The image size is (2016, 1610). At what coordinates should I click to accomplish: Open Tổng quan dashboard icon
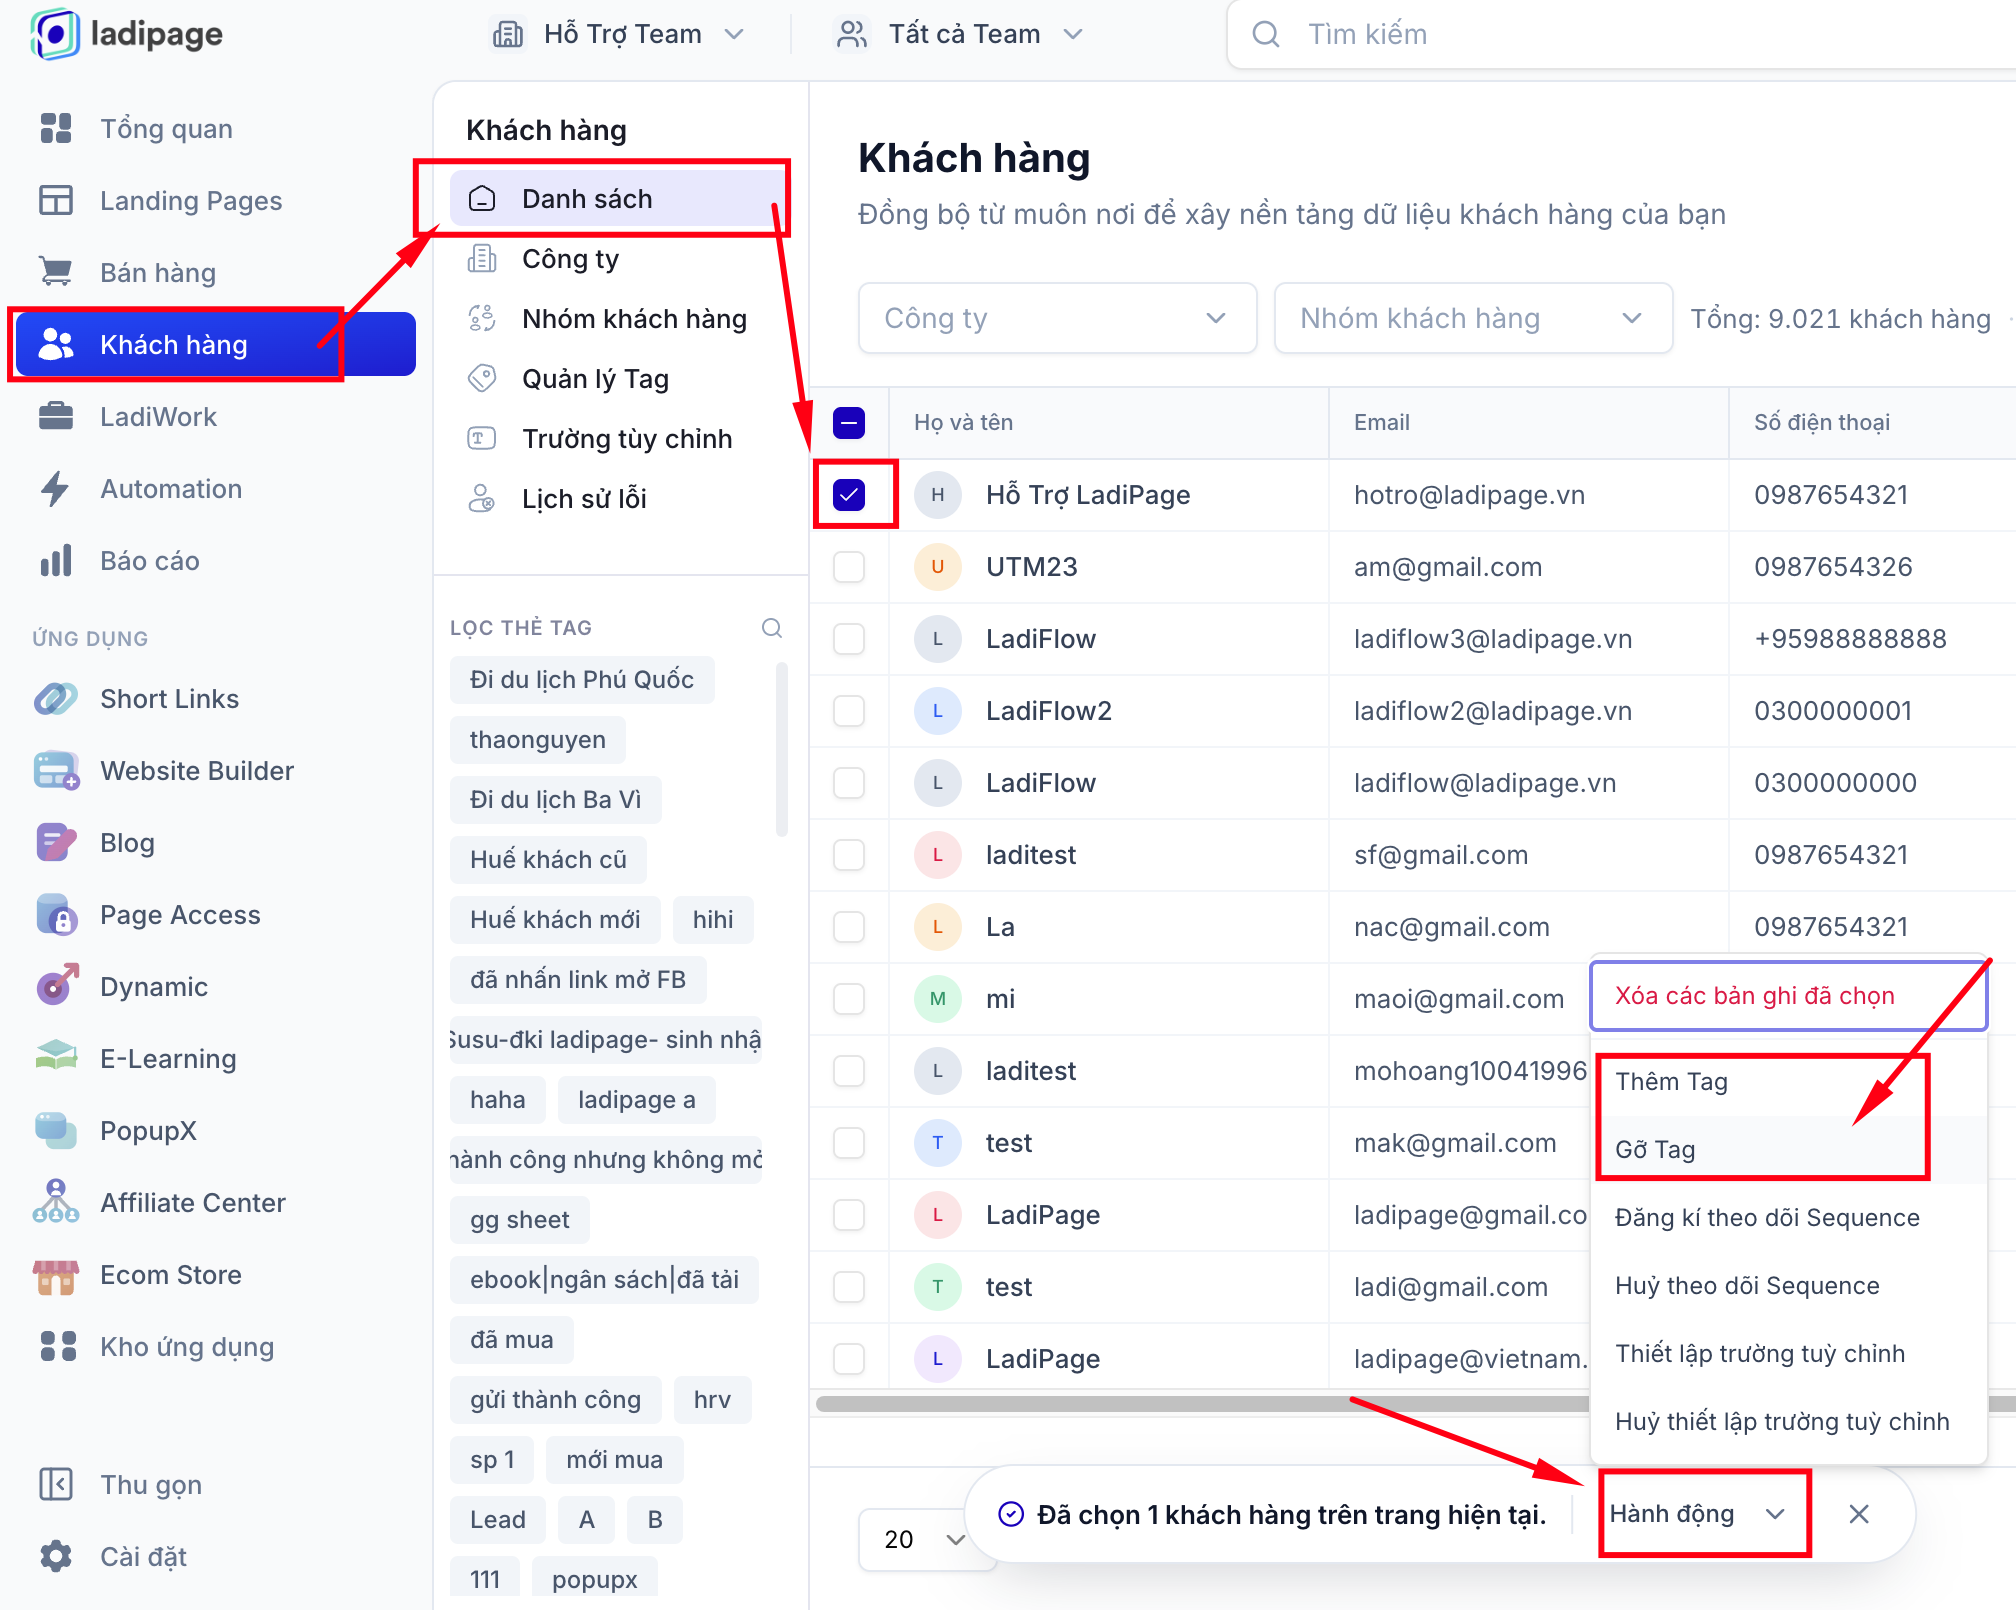(x=56, y=129)
